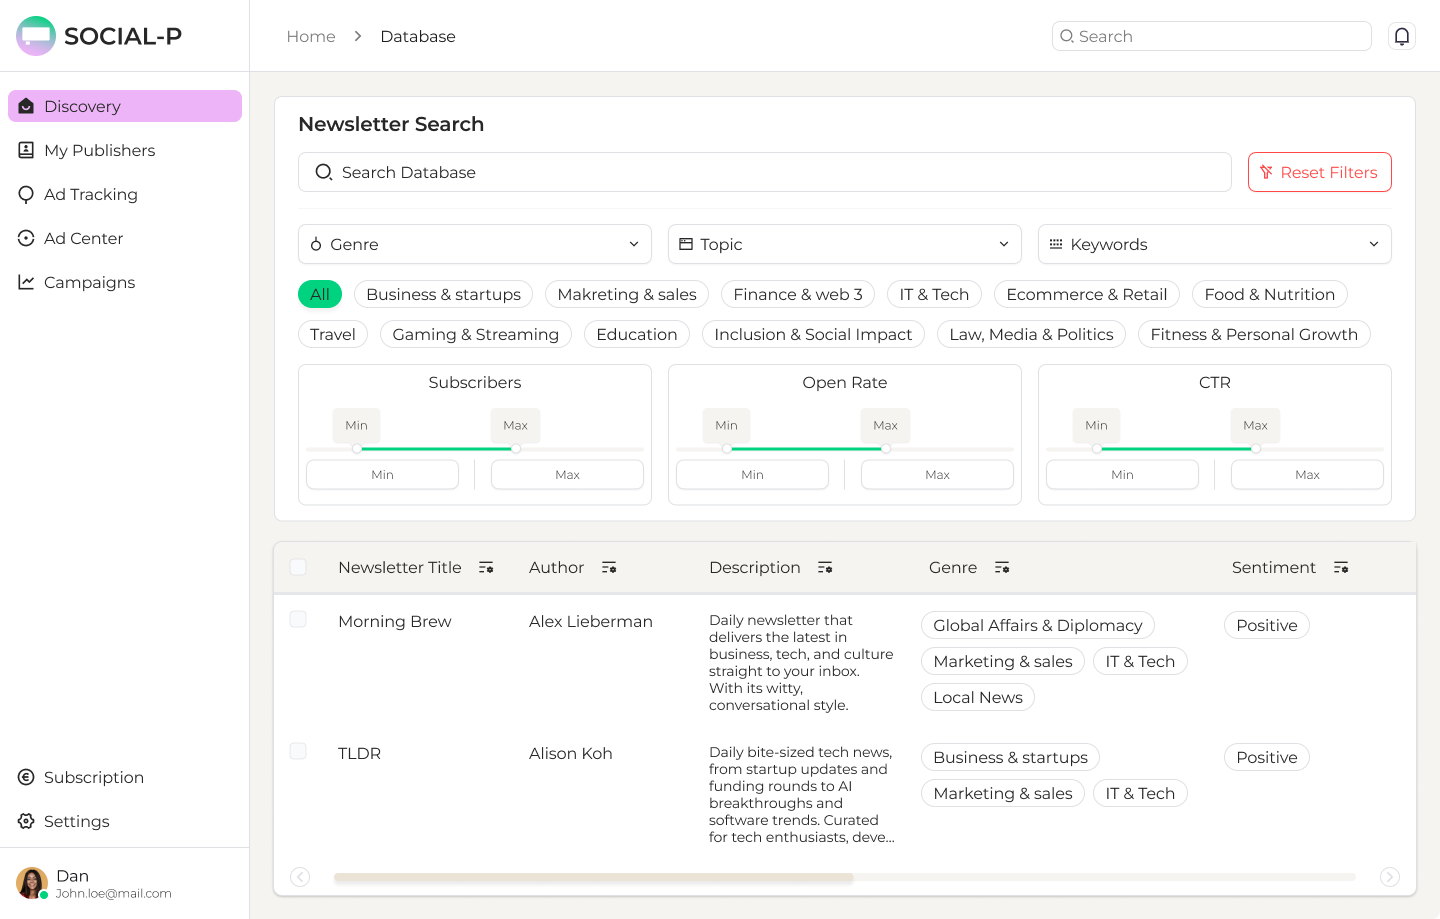Open Ad Tracking page

(125, 194)
